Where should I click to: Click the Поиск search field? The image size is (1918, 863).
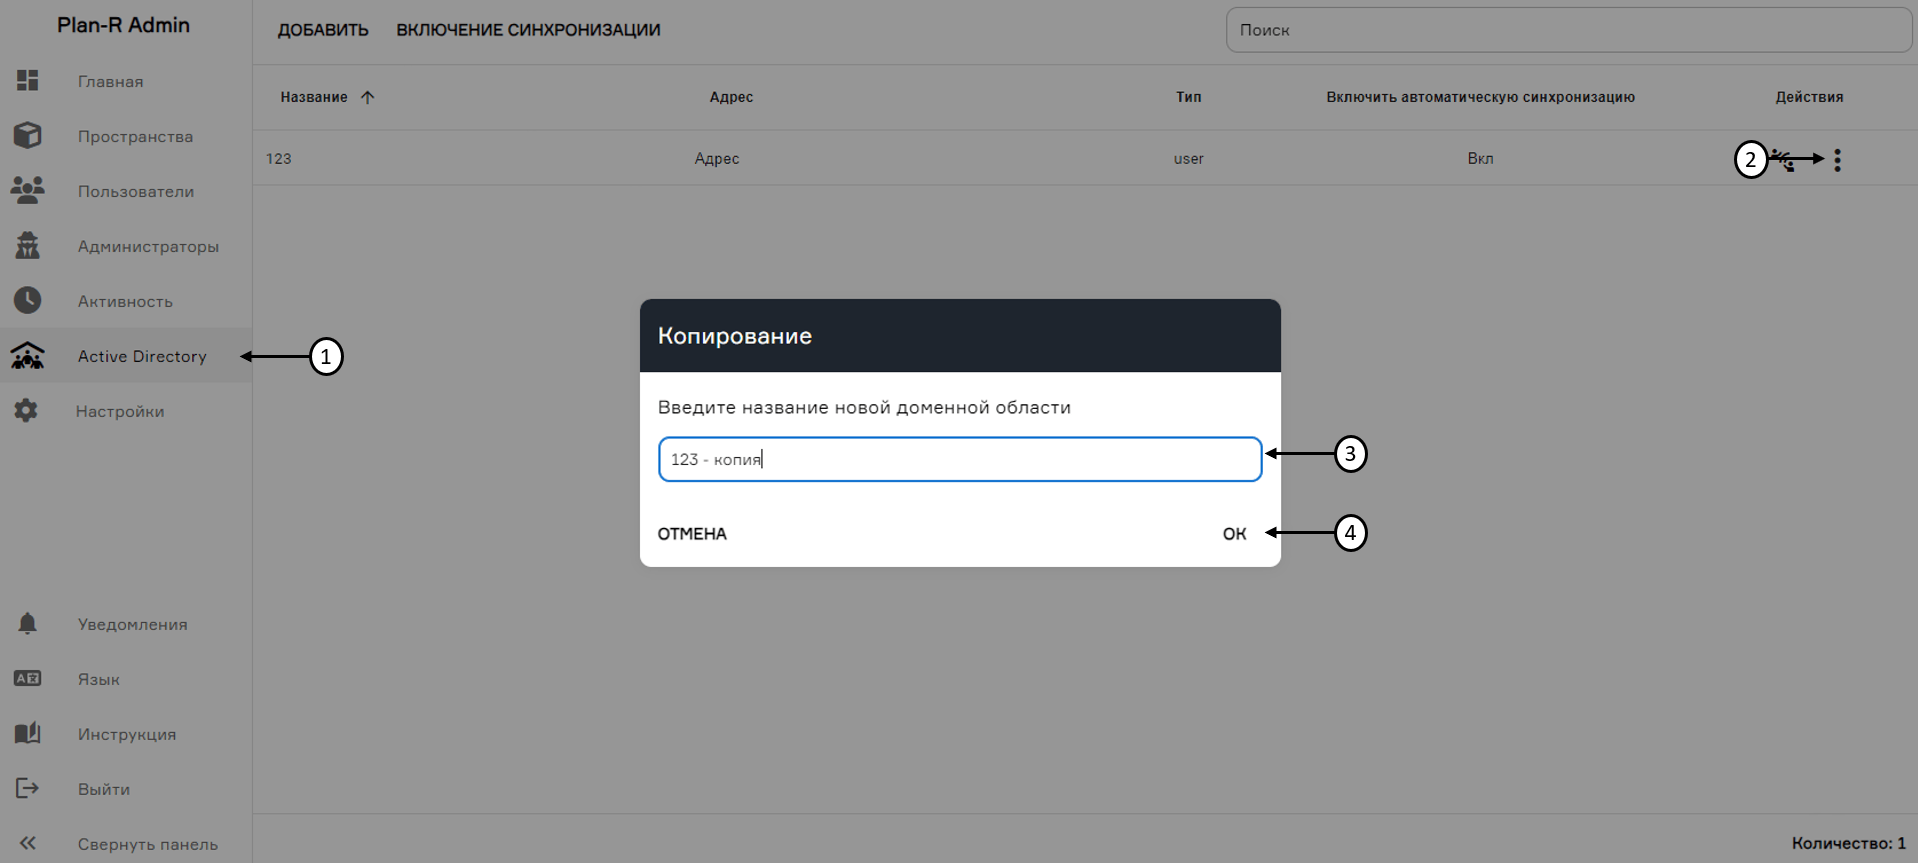tap(1567, 30)
